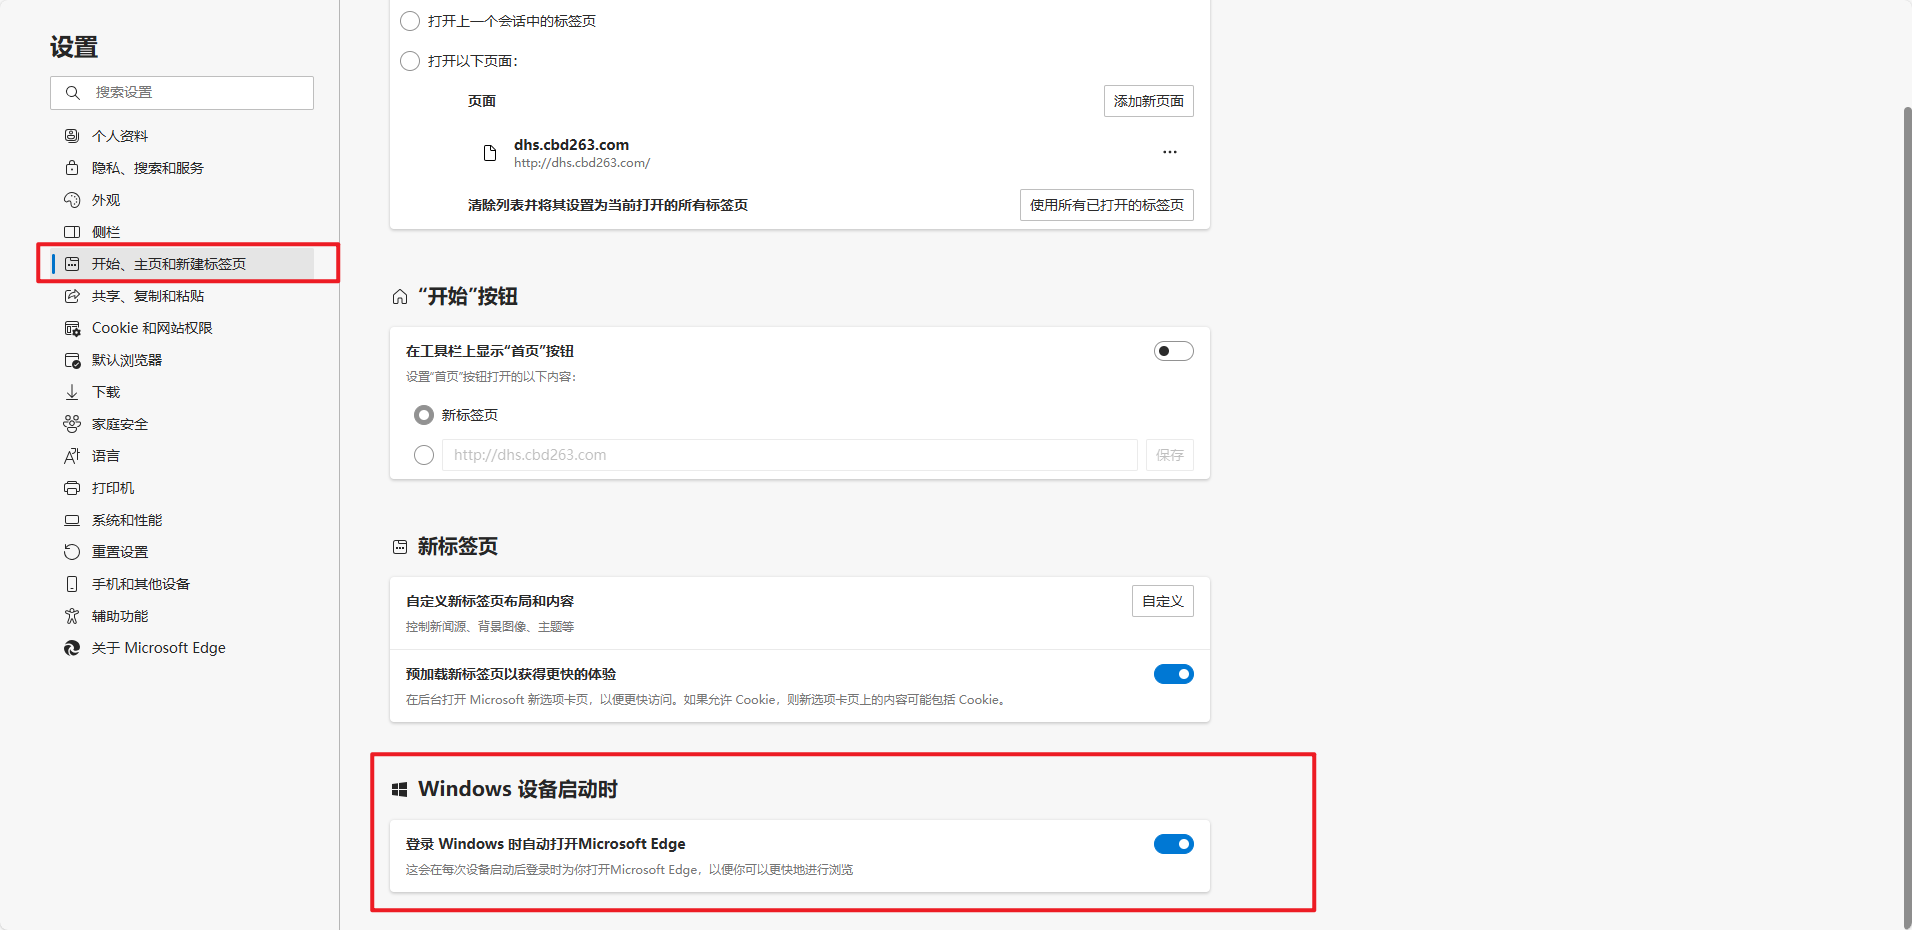Click the 使用所有已打开的标签页 button
Viewport: 1912px width, 930px height.
pos(1106,205)
